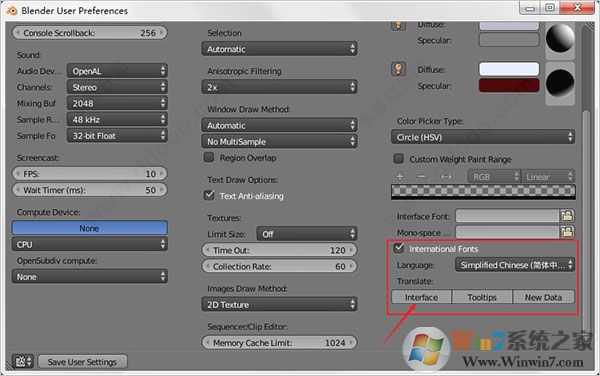The height and width of the screenshot is (376, 600).
Task: Uncheck International Fonts
Action: tap(399, 248)
